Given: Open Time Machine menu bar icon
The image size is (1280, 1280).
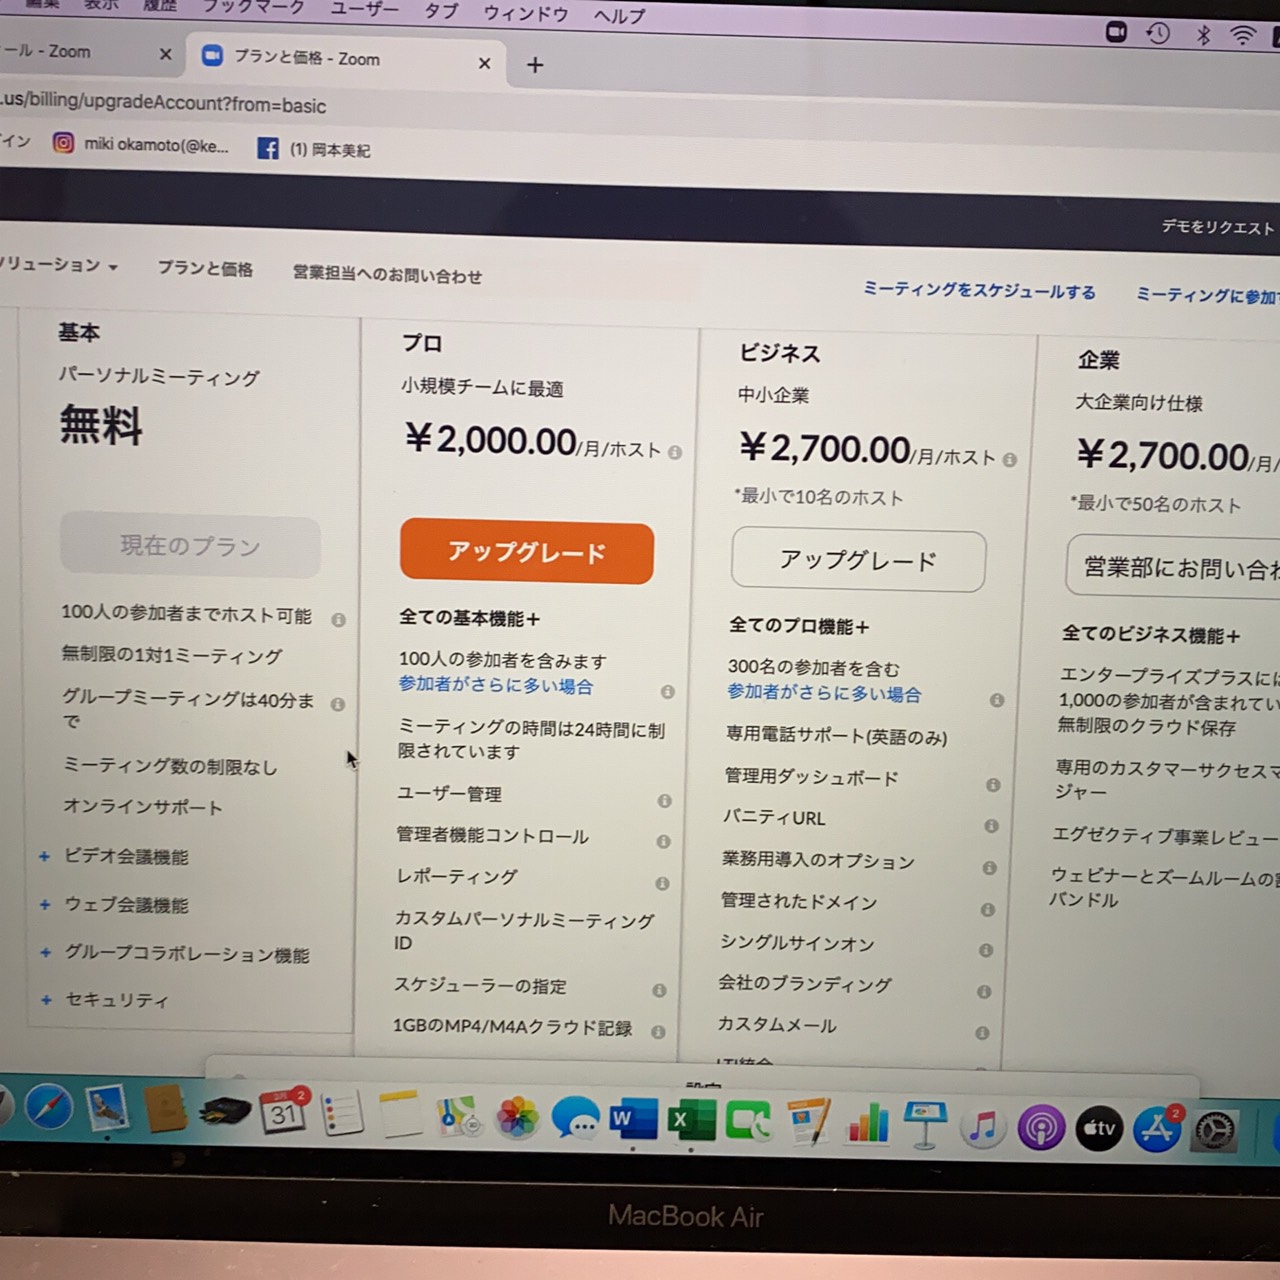Looking at the screenshot, I should 1158,34.
